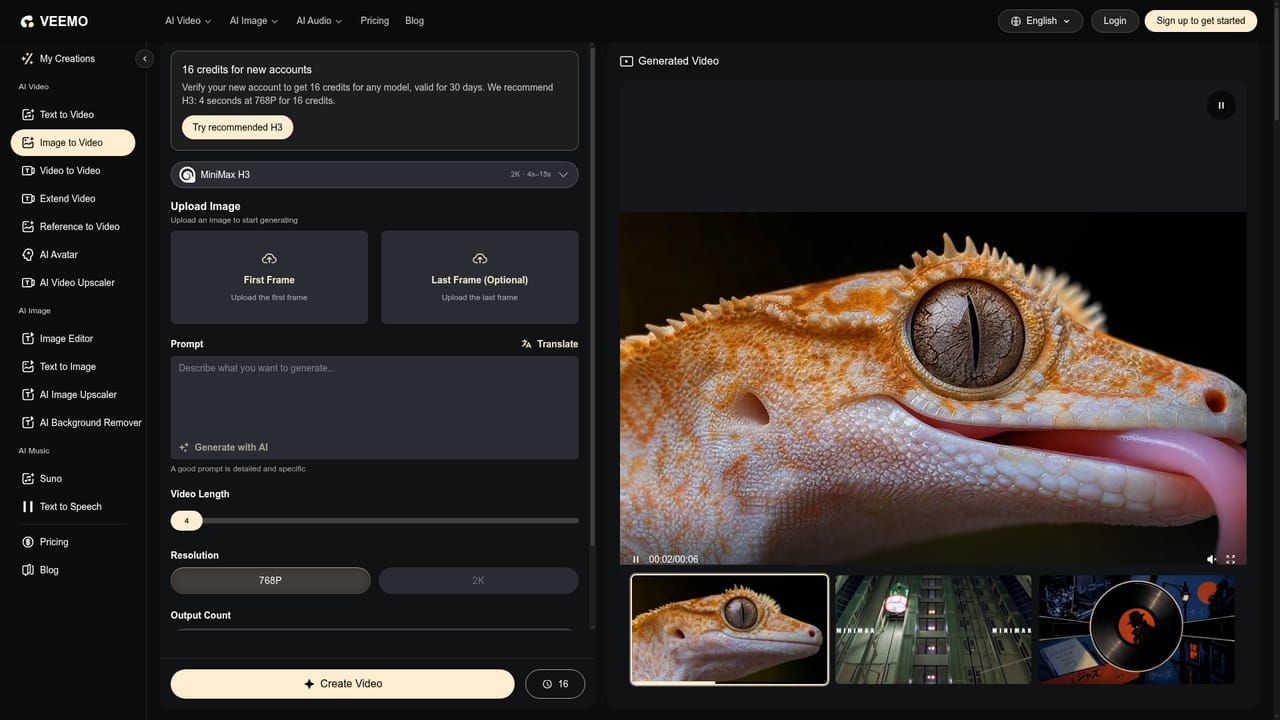Enter fullscreen on the video player

(x=1230, y=559)
